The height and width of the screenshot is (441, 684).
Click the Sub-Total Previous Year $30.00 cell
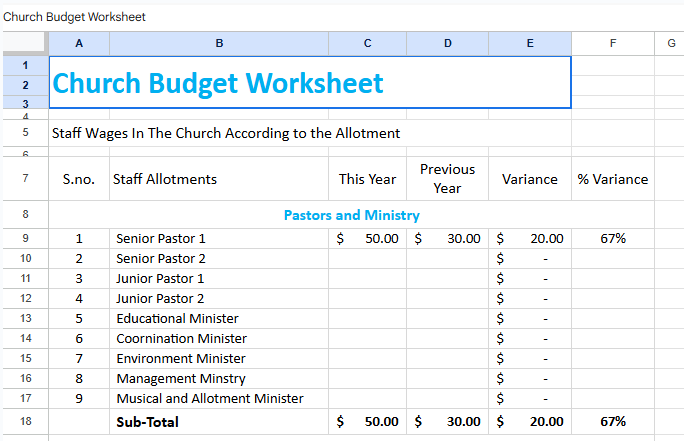coord(448,422)
